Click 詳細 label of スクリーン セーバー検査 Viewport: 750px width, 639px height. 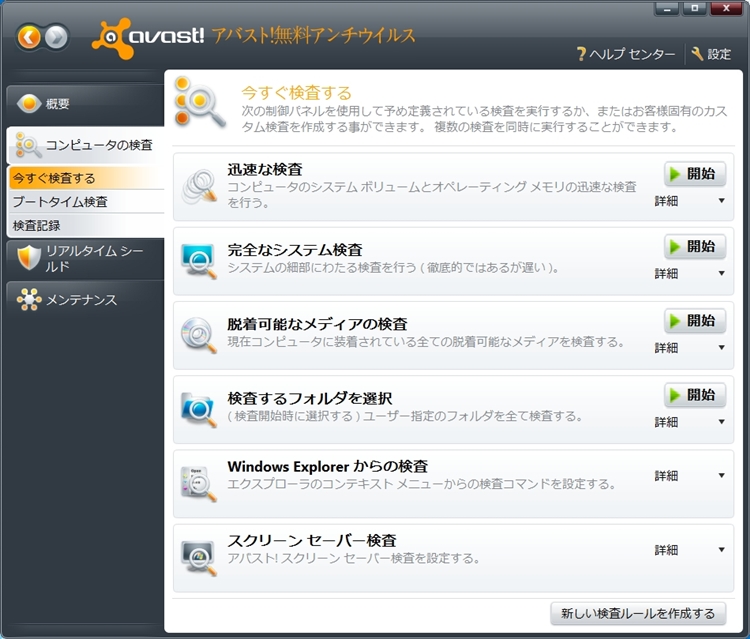pos(666,550)
